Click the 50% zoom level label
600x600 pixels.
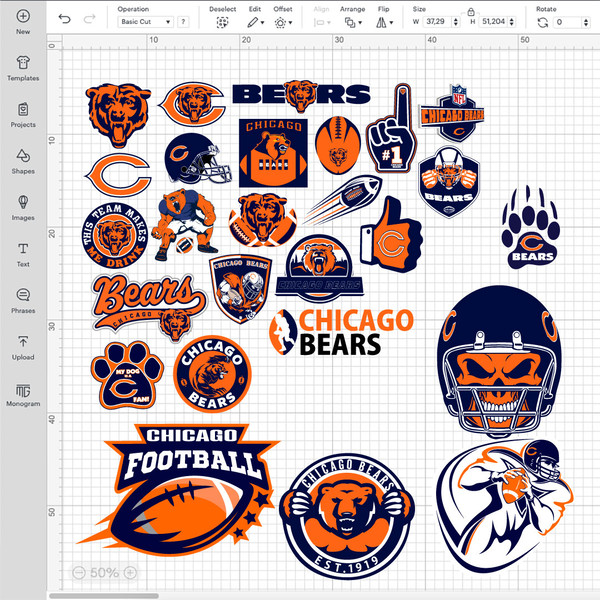click(x=104, y=572)
